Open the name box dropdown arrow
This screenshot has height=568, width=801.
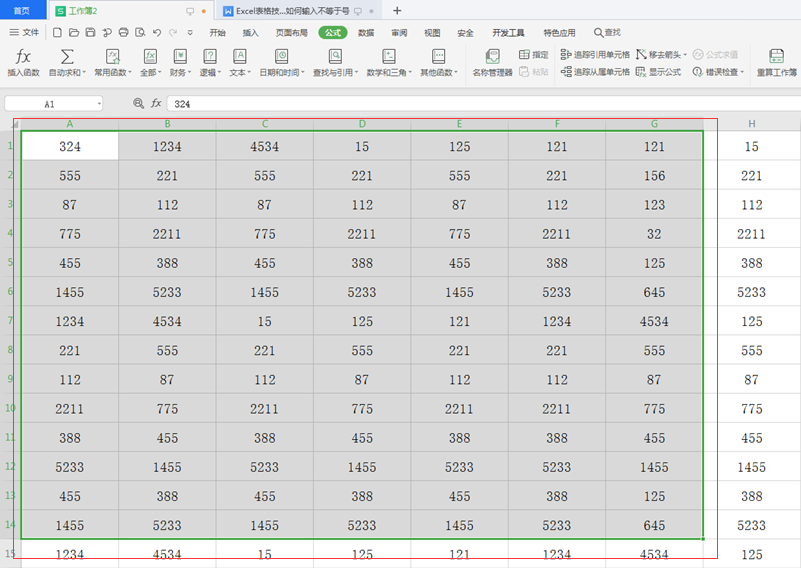click(x=99, y=104)
